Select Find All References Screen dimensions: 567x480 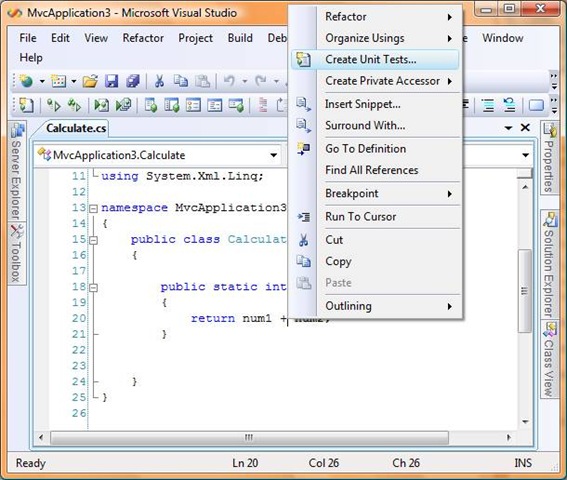[375, 170]
